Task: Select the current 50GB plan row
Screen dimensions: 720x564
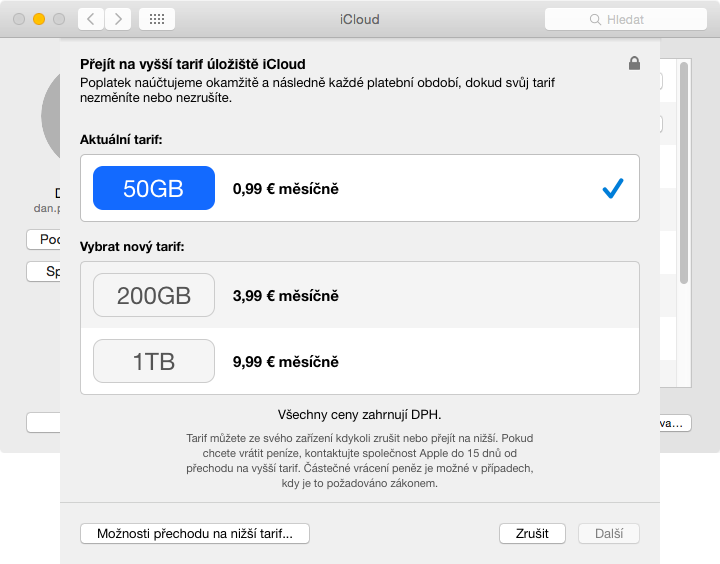Action: pos(400,188)
